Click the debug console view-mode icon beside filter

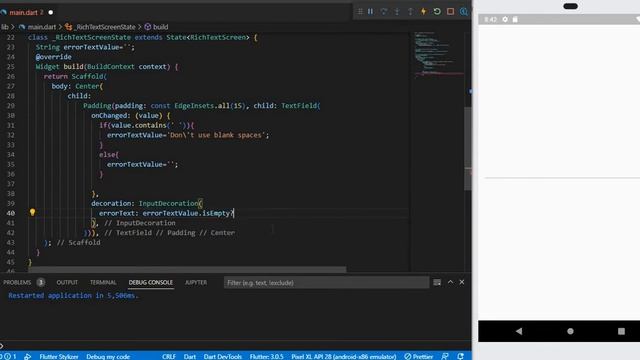point(437,282)
